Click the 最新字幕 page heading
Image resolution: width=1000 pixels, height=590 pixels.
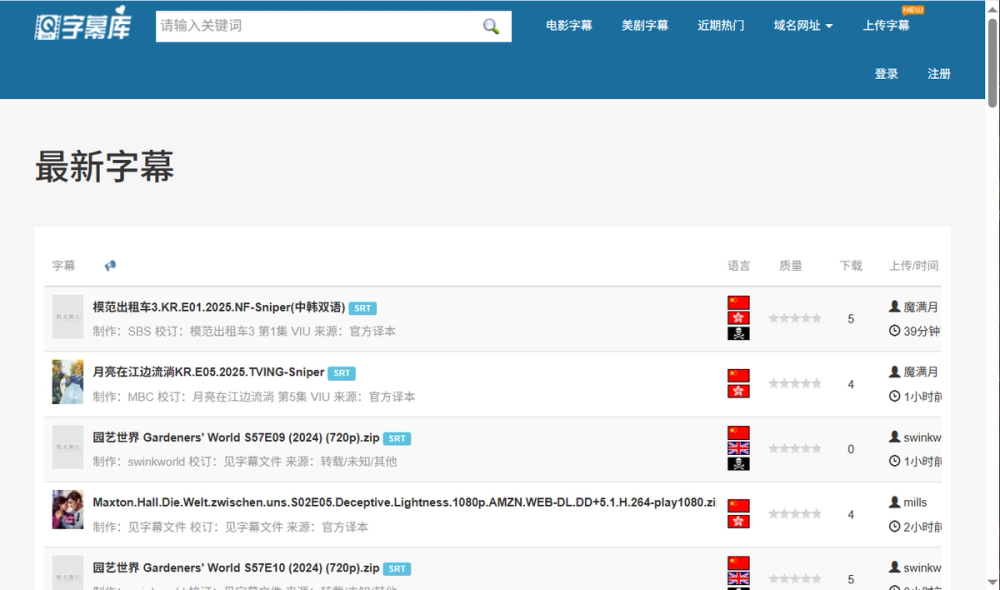(x=105, y=166)
